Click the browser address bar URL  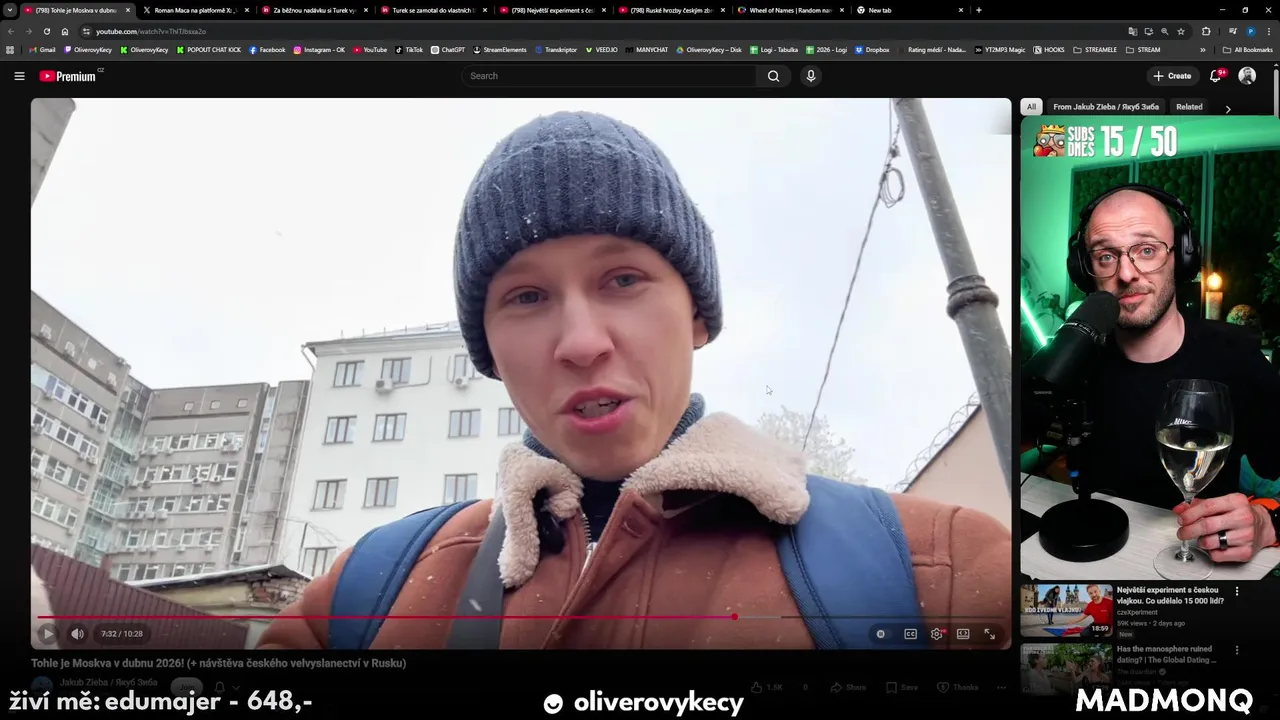[151, 32]
